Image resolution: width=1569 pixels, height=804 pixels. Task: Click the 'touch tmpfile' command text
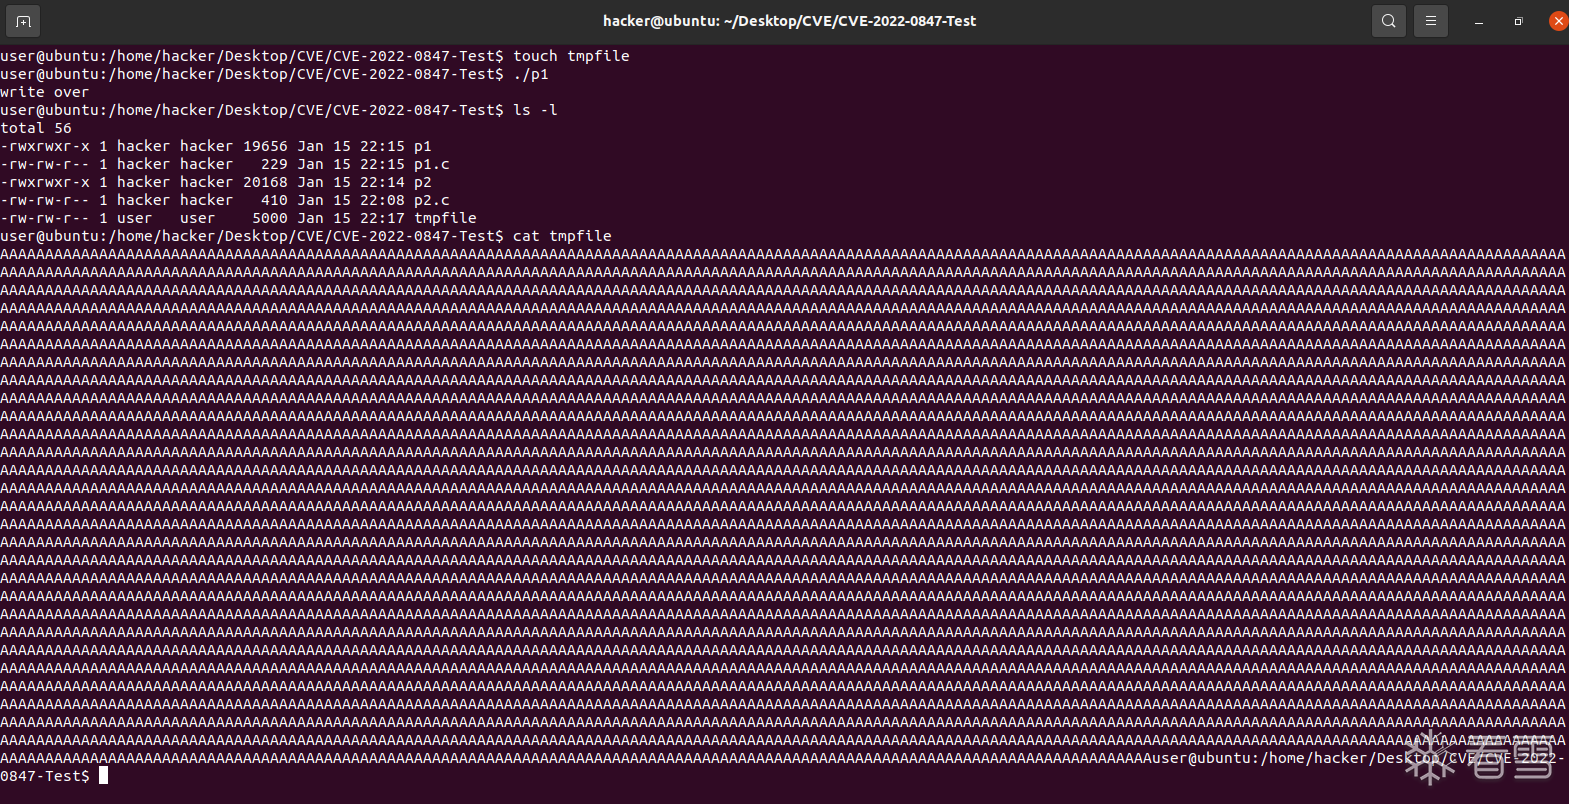coord(571,56)
